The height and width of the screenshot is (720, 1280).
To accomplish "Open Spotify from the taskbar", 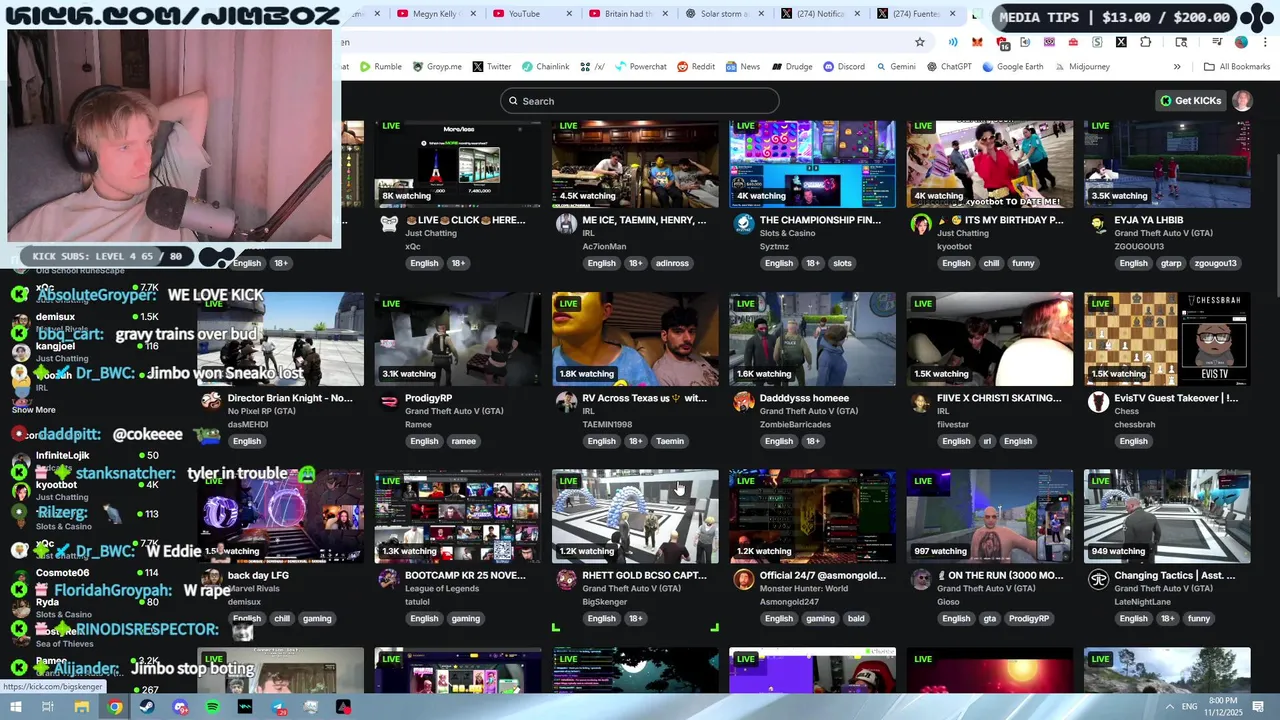I will (212, 707).
